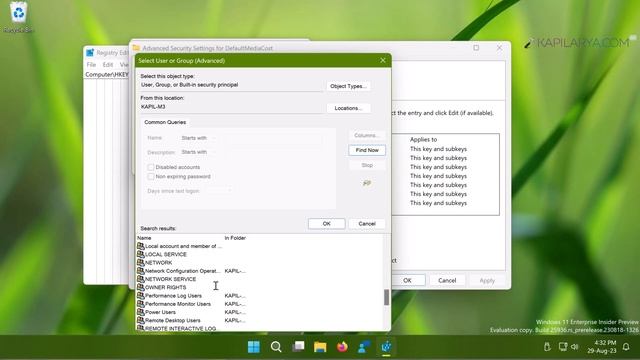Image resolution: width=640 pixels, height=360 pixels.
Task: Open the Recycle Bin desktop icon
Action: coord(18,16)
